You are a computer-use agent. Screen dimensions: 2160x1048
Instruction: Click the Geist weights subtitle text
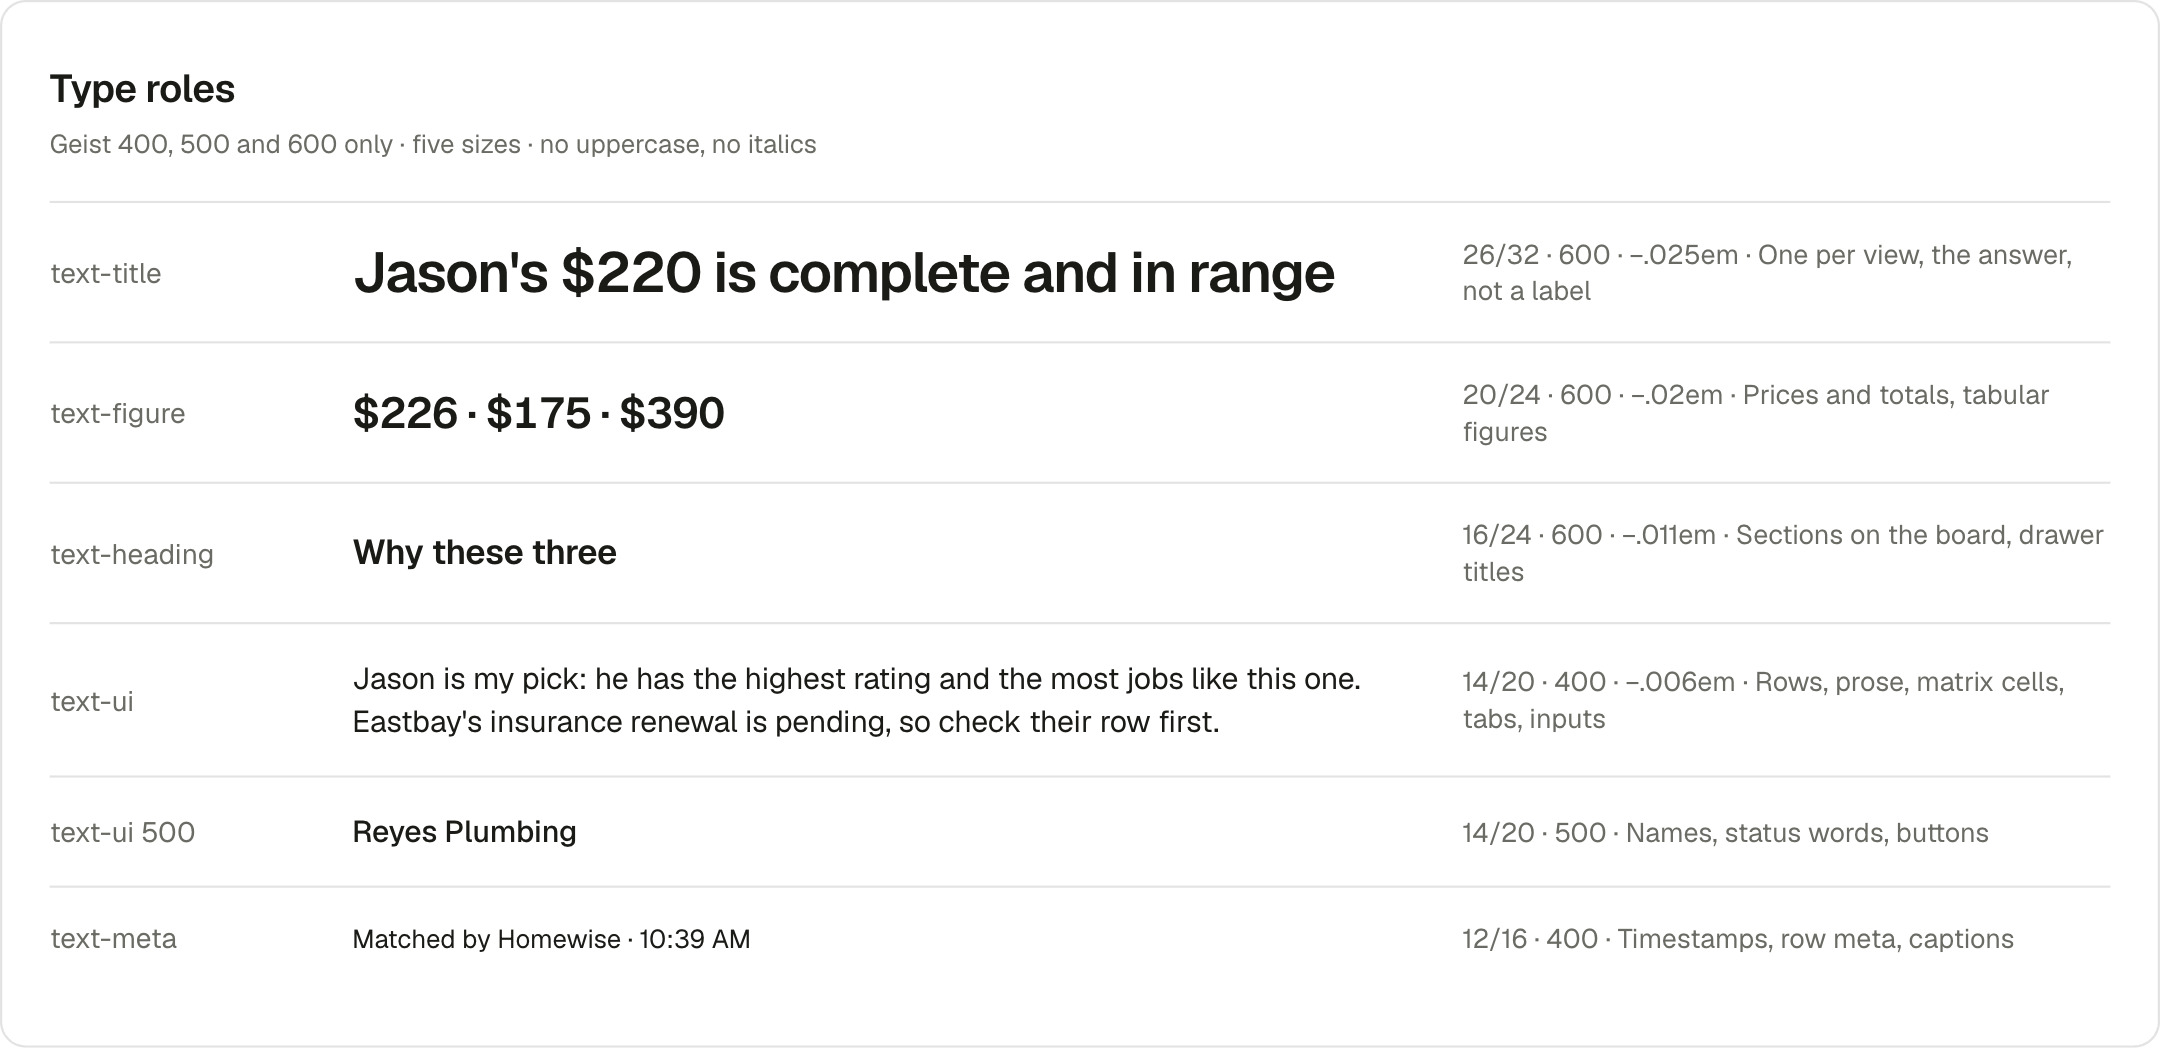pos(433,145)
